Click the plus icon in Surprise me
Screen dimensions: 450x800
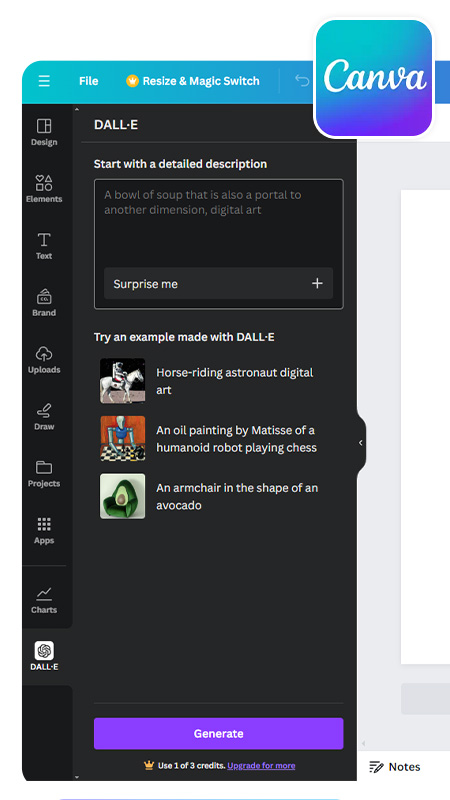(317, 283)
